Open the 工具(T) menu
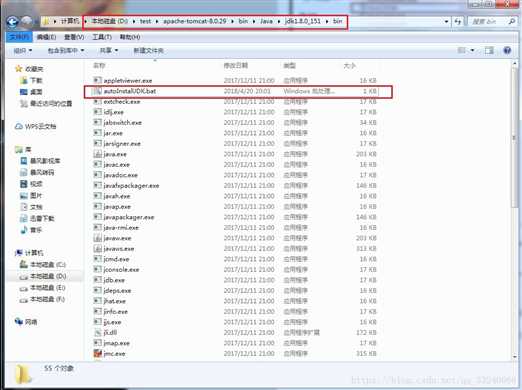 pyautogui.click(x=102, y=37)
